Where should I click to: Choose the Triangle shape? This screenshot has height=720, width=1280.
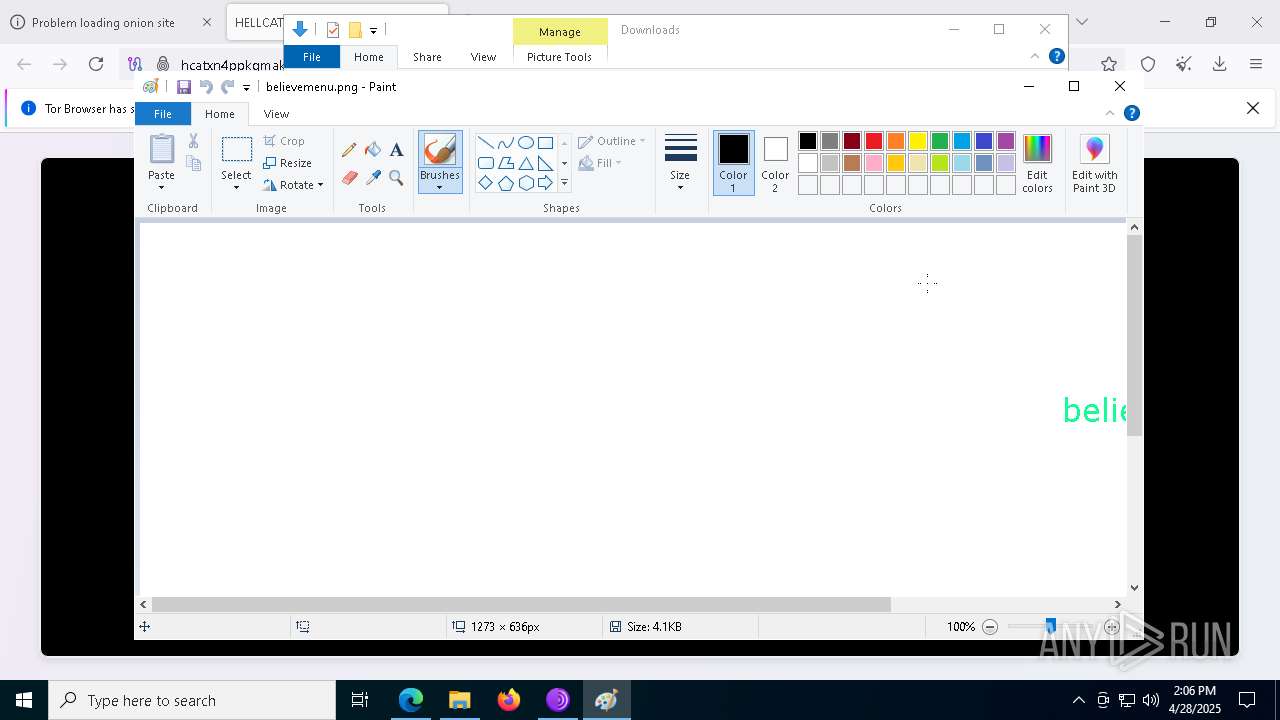525,163
